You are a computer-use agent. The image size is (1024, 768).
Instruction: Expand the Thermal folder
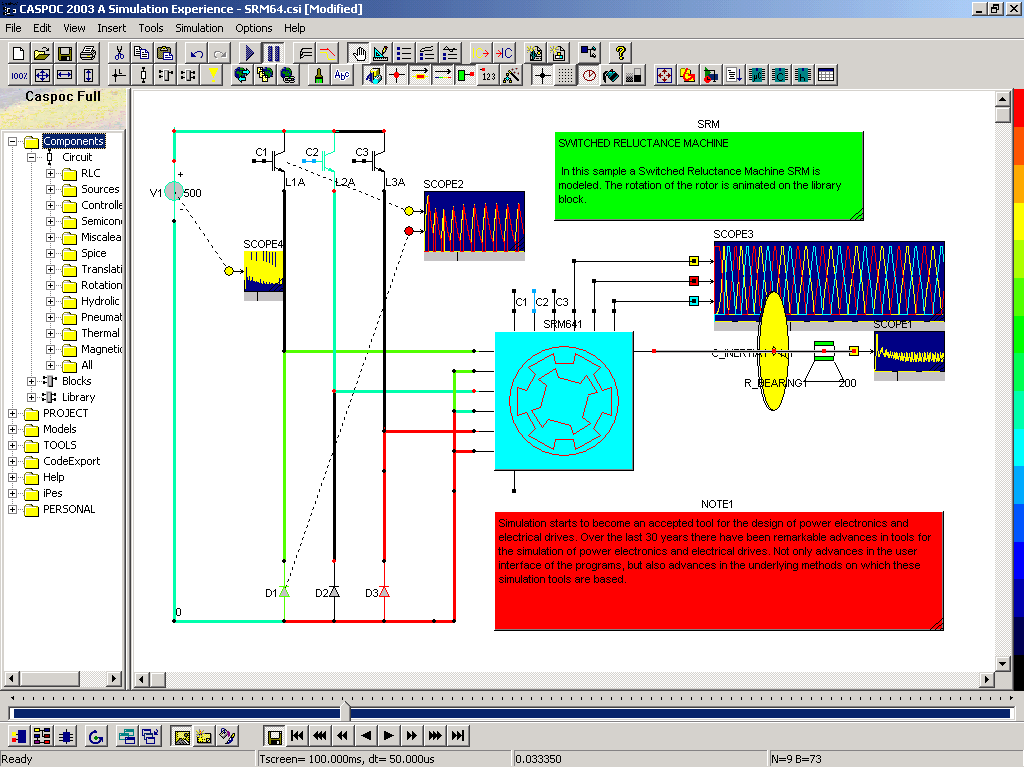(50, 333)
